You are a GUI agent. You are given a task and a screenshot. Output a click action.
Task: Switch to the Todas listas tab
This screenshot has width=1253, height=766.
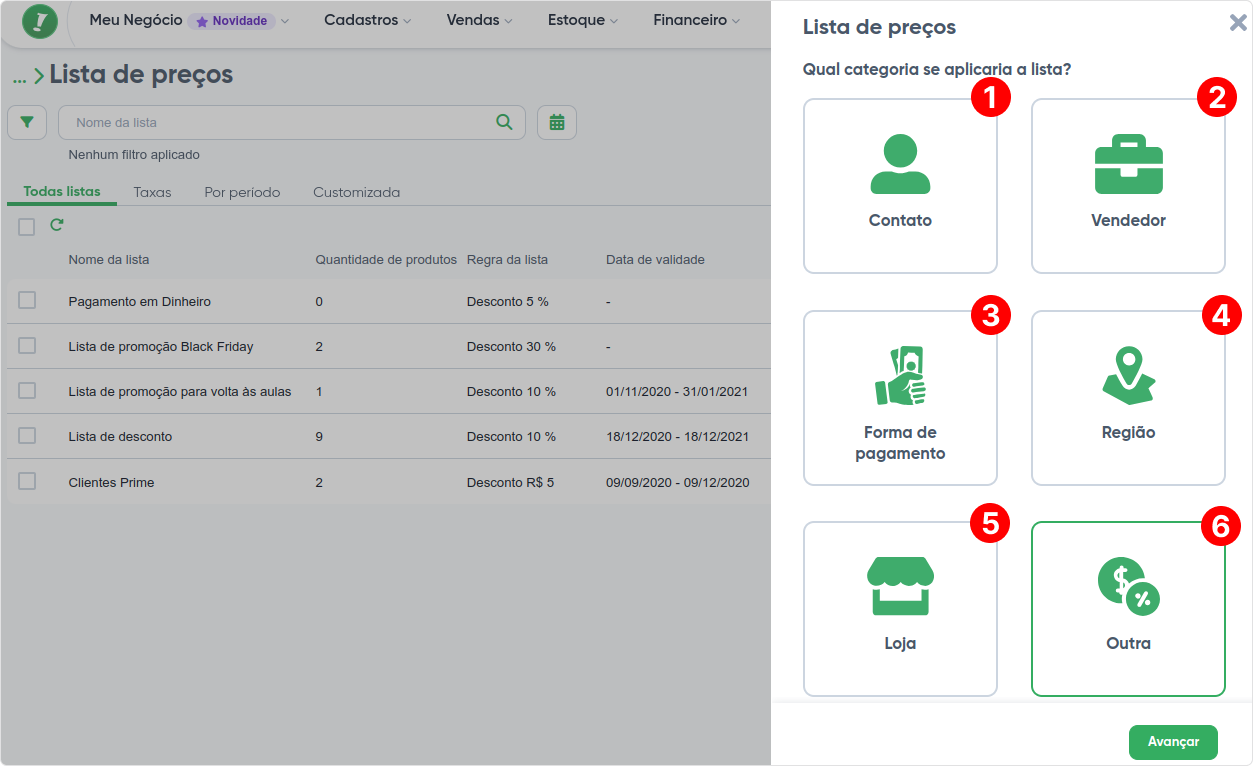[x=62, y=192]
